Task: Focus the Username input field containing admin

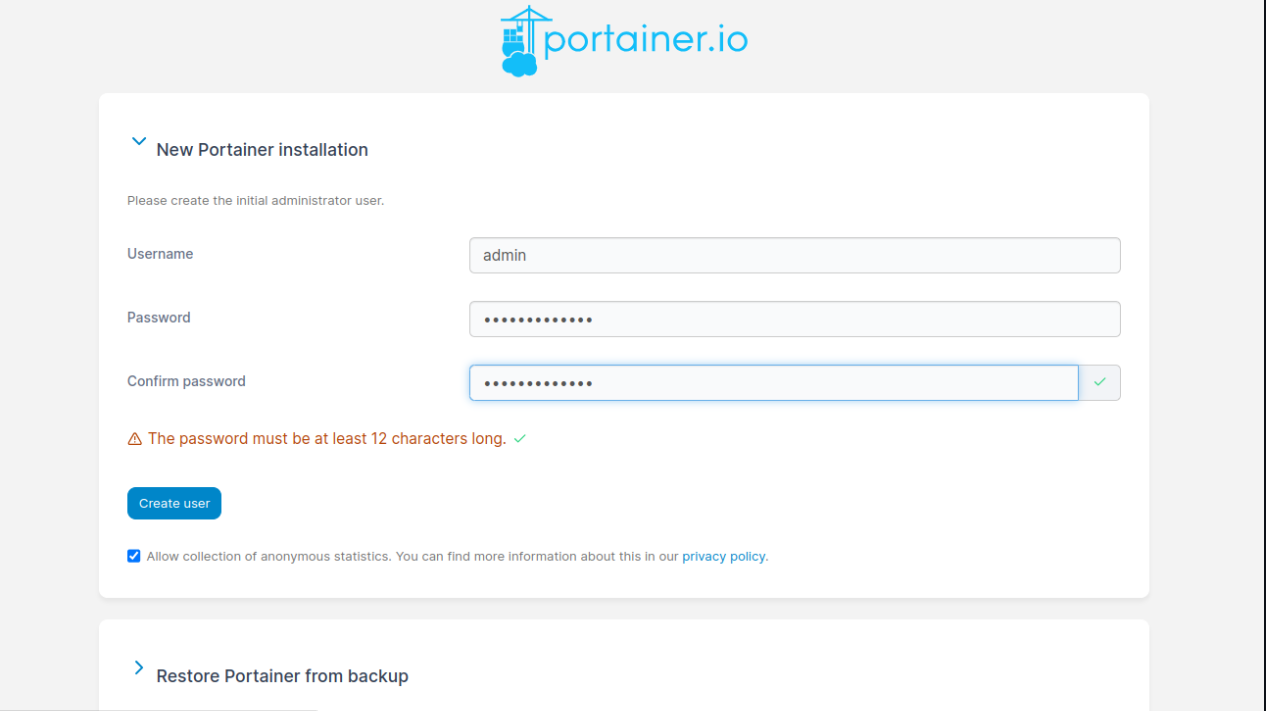Action: (794, 255)
